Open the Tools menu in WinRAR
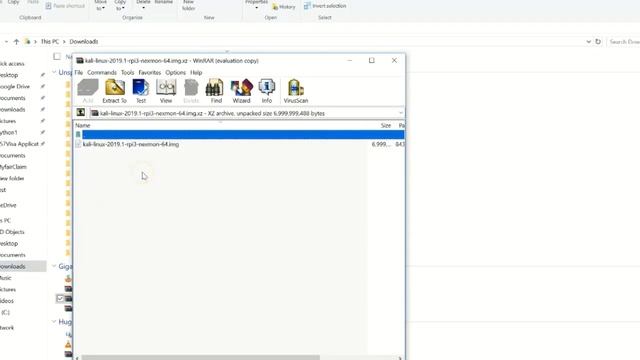The width and height of the screenshot is (640, 360). (x=127, y=73)
